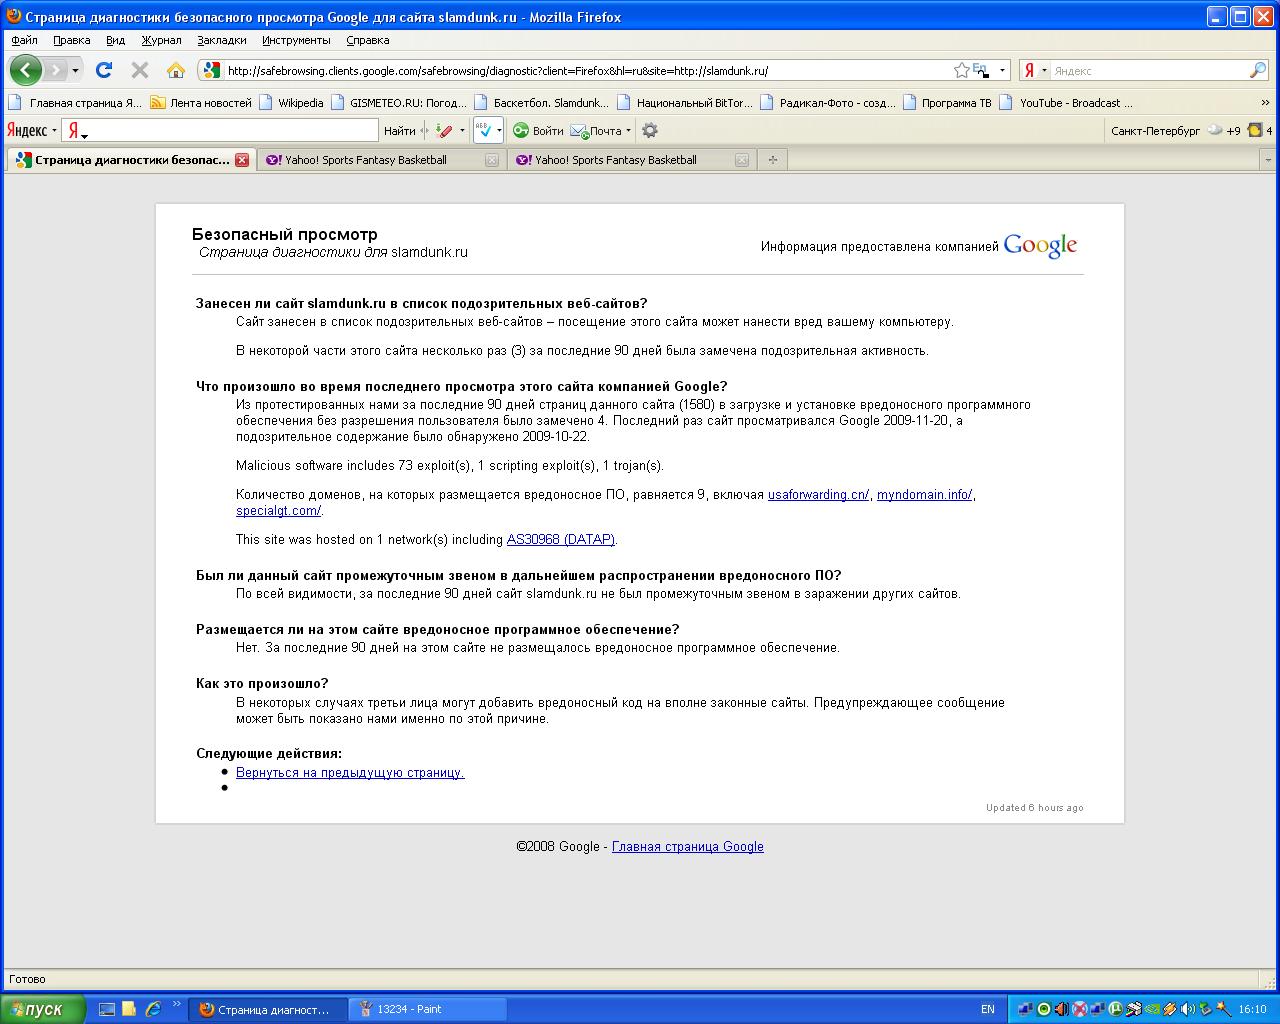Screen dimensions: 1280x1024
Task: Open the Yandex search engine selector
Action: pyautogui.click(x=1036, y=71)
